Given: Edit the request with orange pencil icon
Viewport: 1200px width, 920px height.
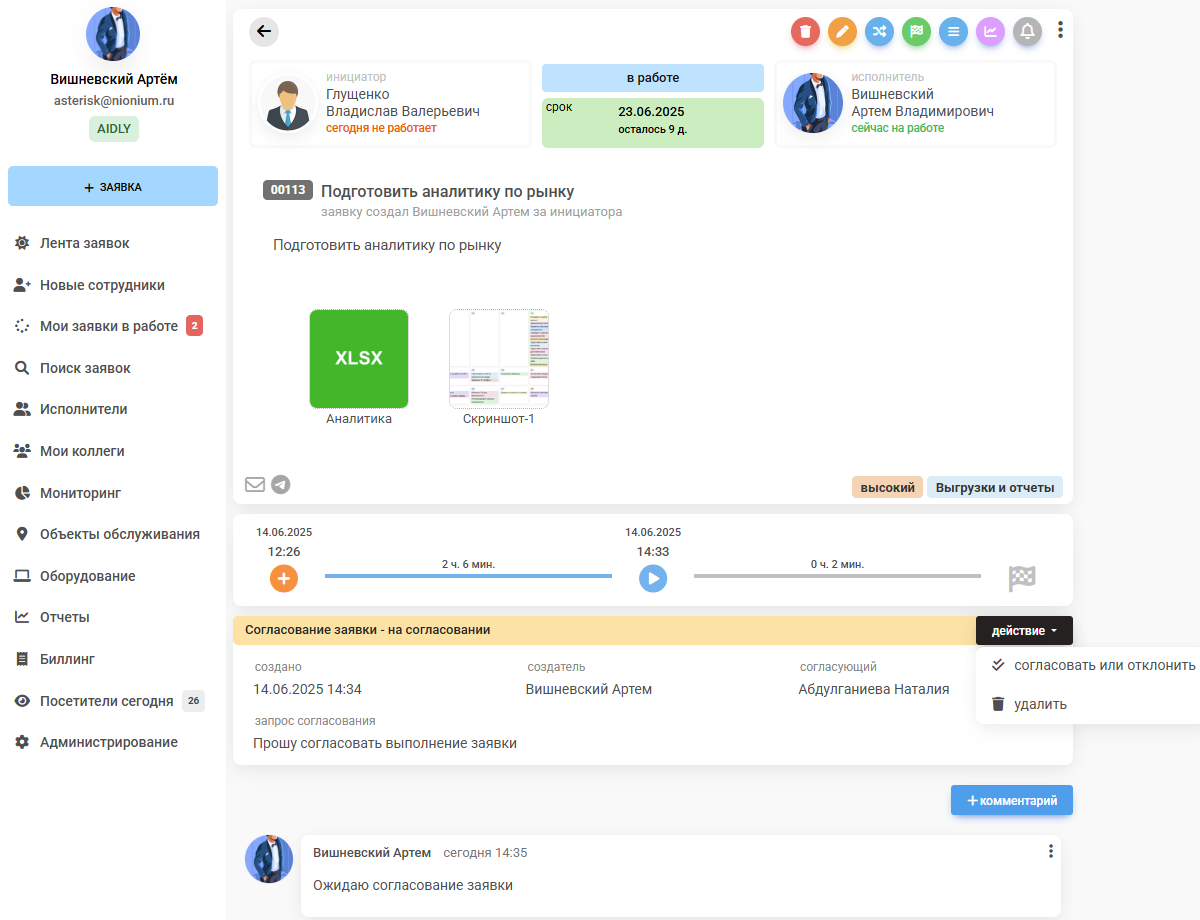Looking at the screenshot, I should click(842, 32).
